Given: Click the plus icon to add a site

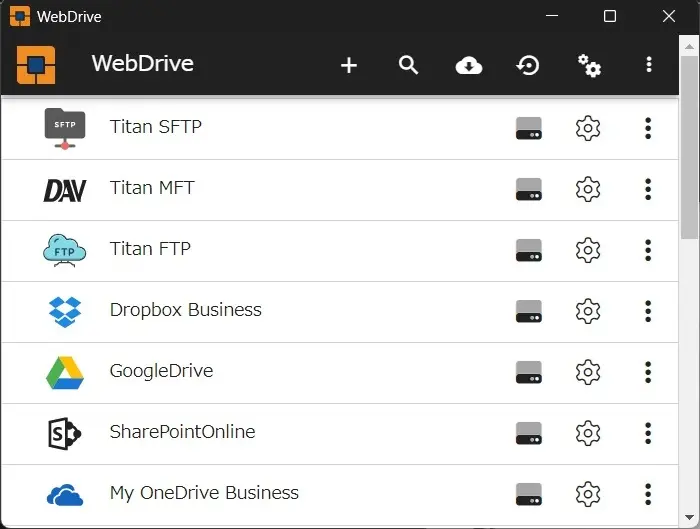Looking at the screenshot, I should (348, 65).
